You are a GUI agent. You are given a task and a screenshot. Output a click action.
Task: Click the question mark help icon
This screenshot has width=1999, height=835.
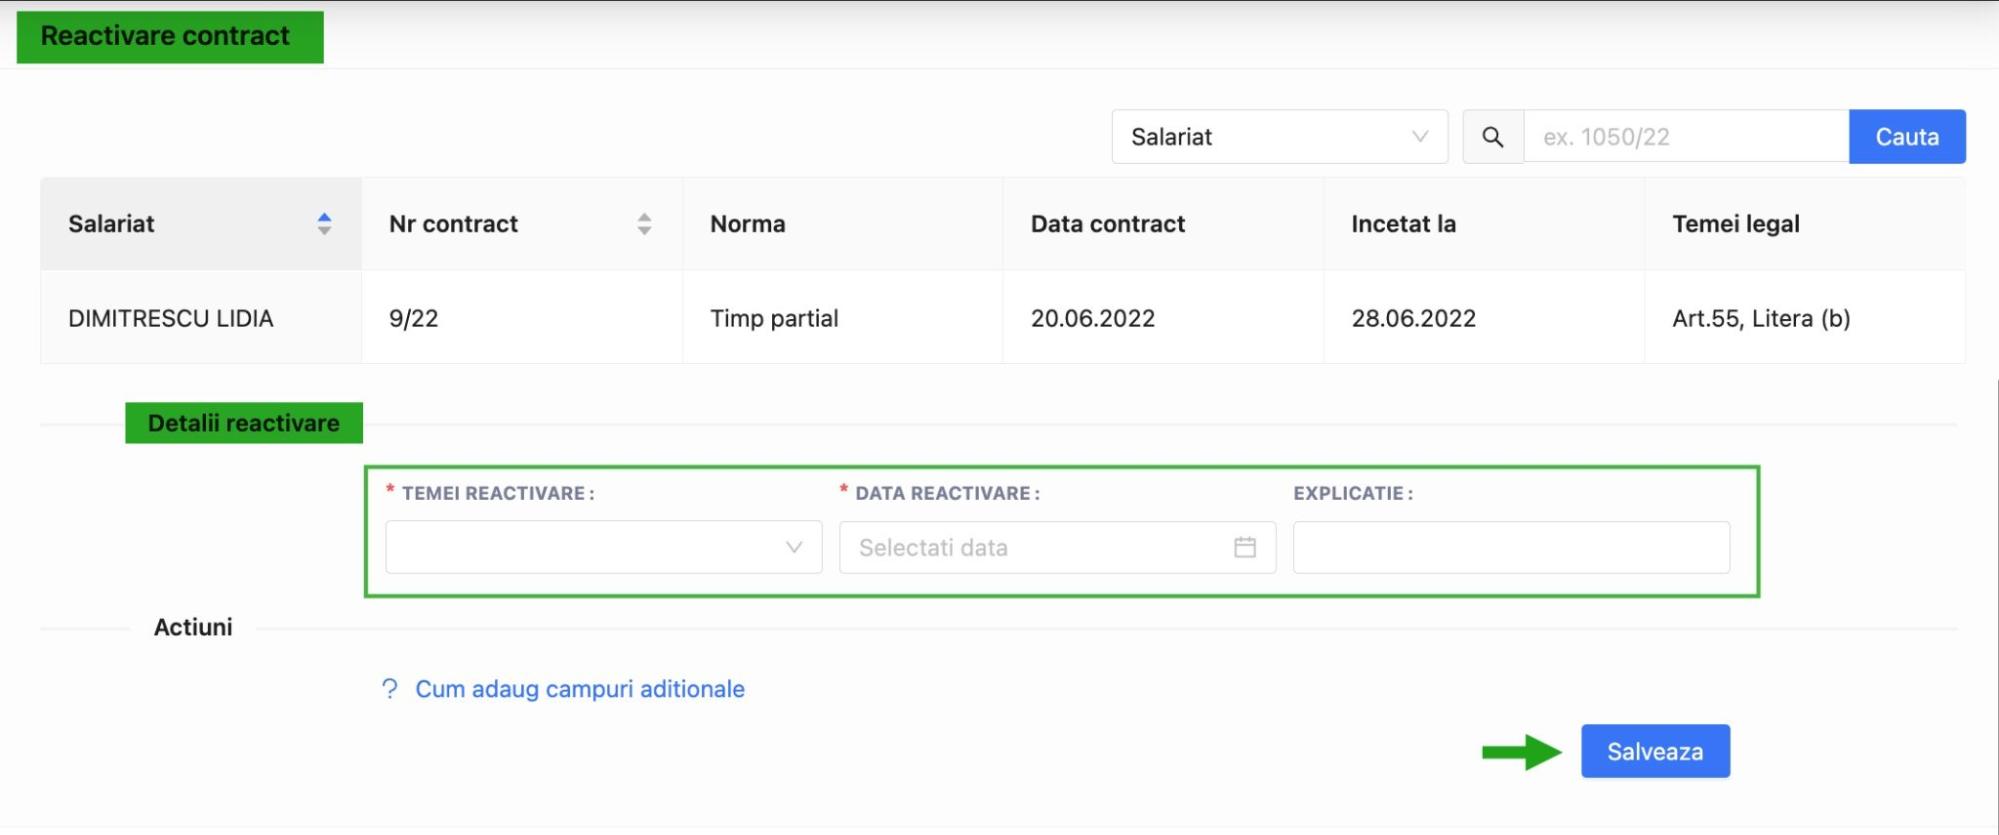tap(389, 689)
